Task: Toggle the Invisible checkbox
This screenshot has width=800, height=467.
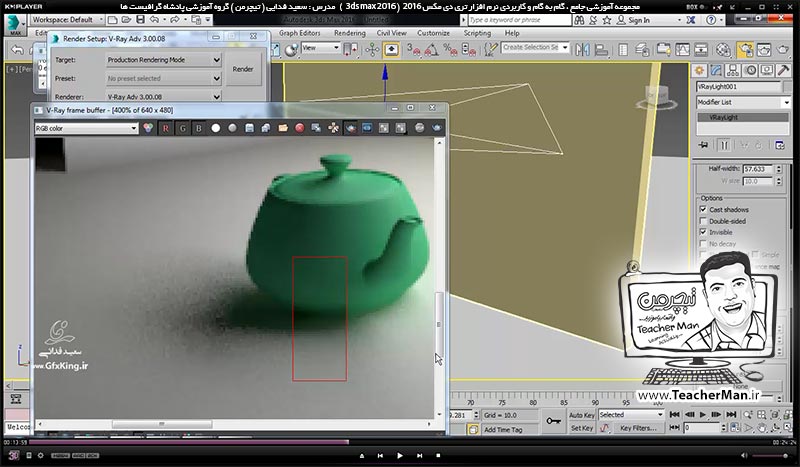Action: 703,232
